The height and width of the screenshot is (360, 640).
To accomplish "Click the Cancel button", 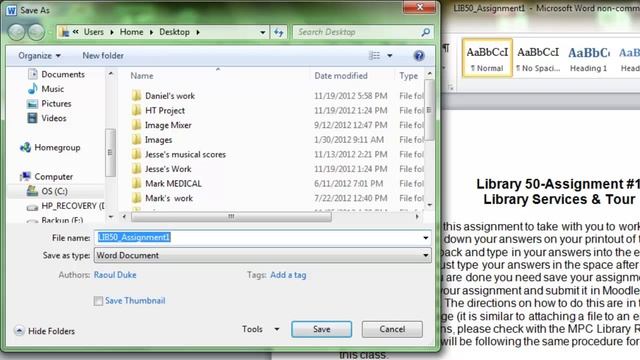I will coord(392,329).
